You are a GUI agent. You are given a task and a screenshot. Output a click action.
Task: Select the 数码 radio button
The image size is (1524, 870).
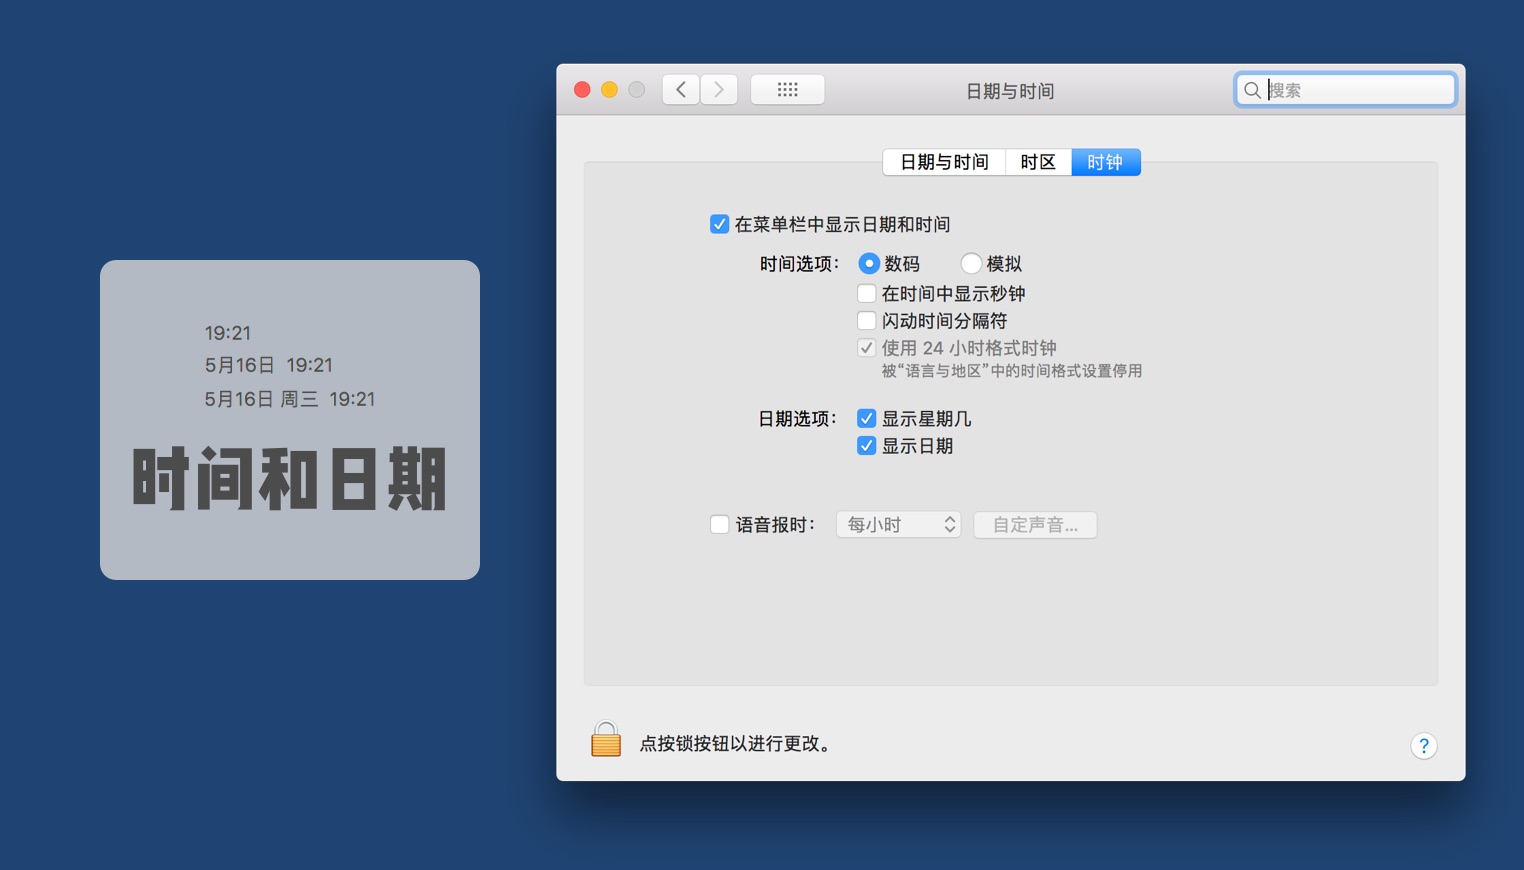click(x=869, y=264)
